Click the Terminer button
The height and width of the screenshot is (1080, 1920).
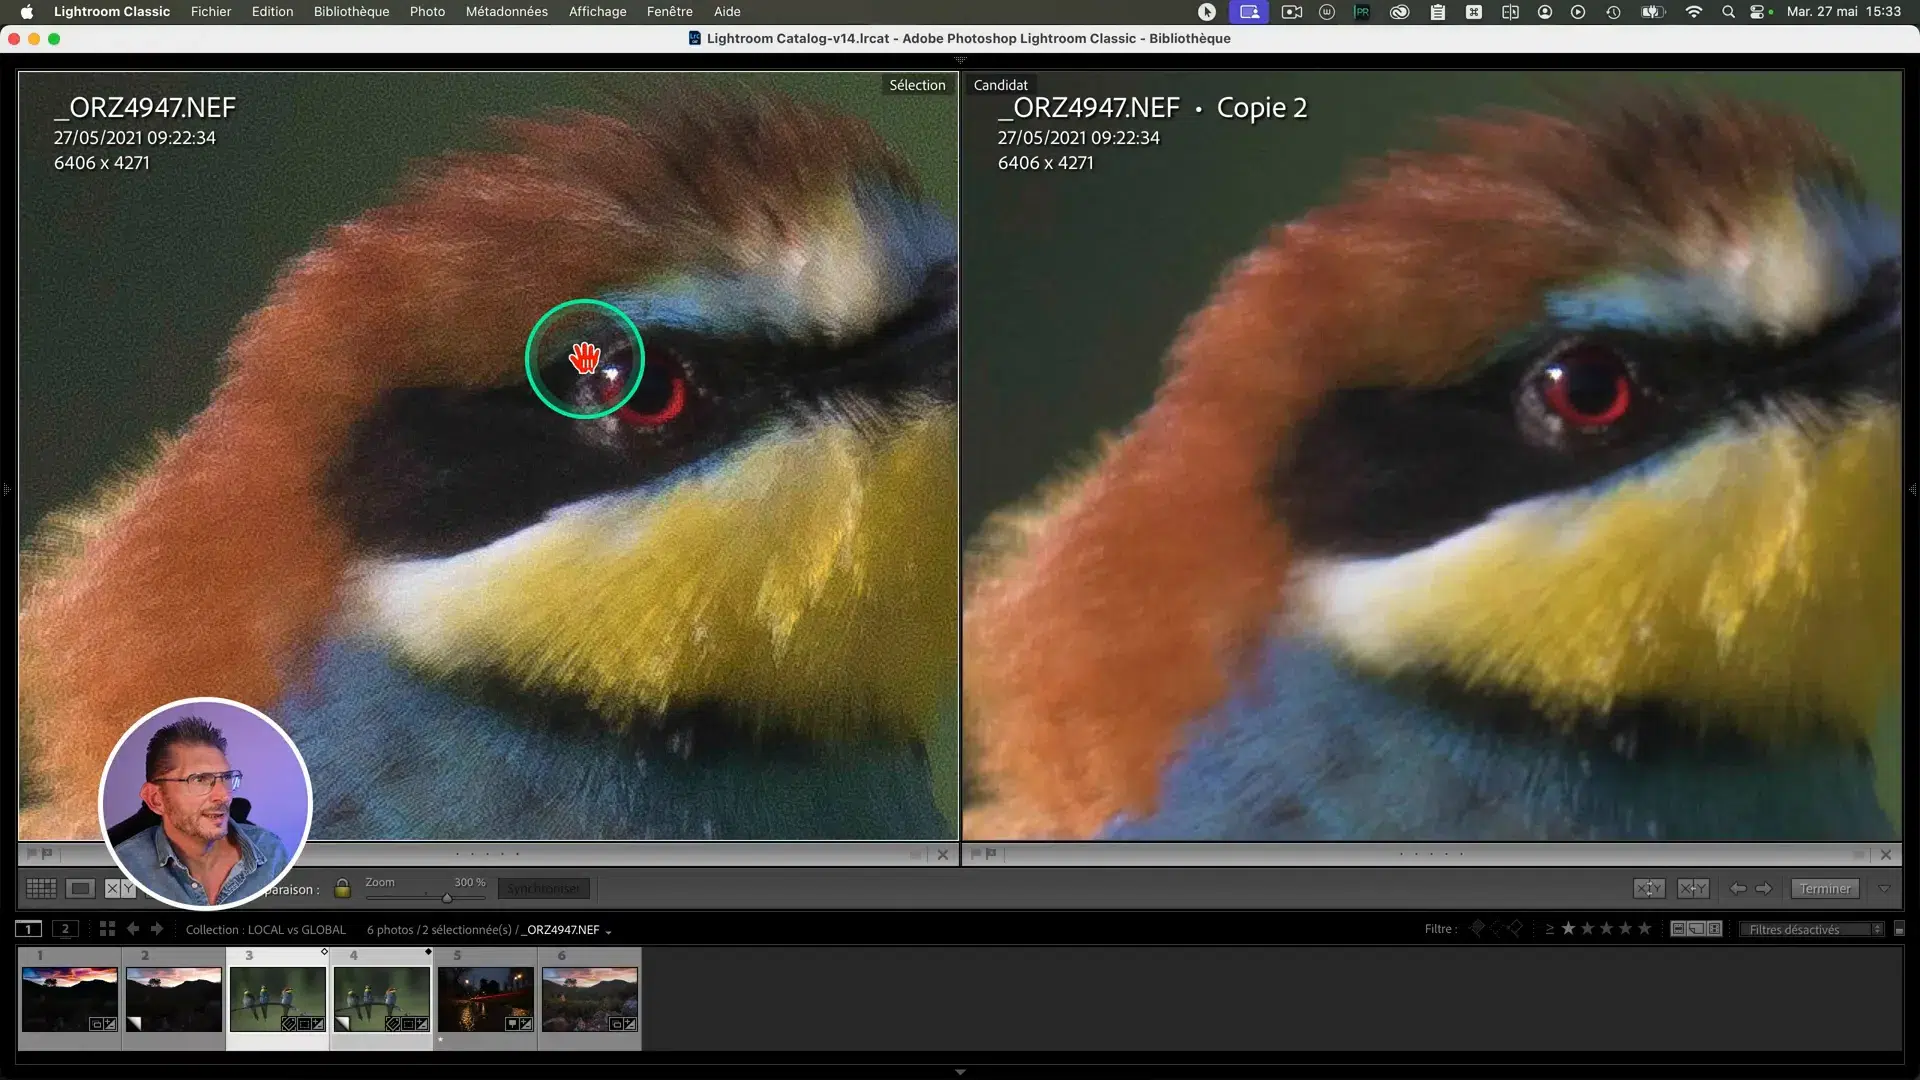(1825, 888)
